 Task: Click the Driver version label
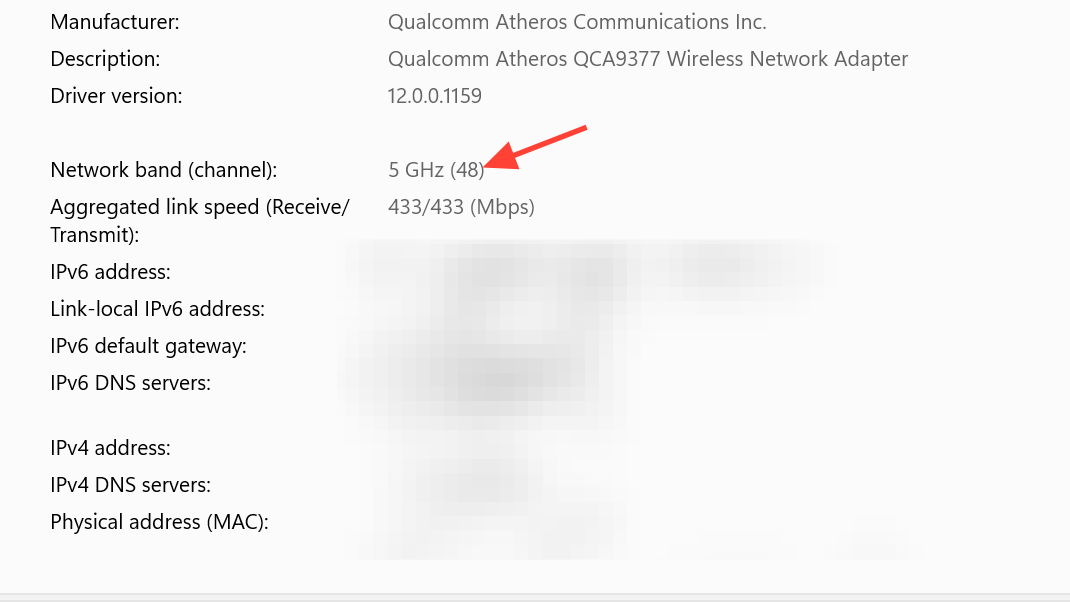point(116,96)
